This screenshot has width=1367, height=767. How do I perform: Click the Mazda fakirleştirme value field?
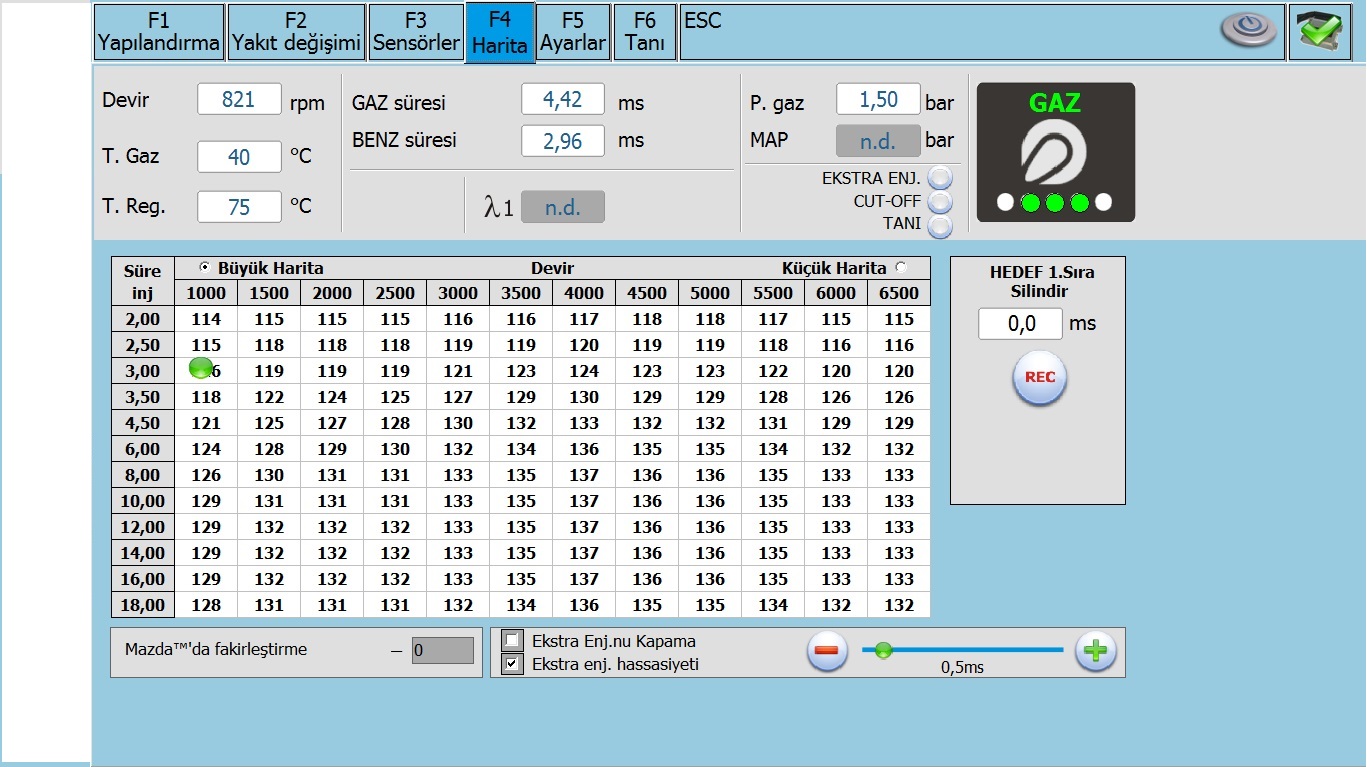pos(443,650)
